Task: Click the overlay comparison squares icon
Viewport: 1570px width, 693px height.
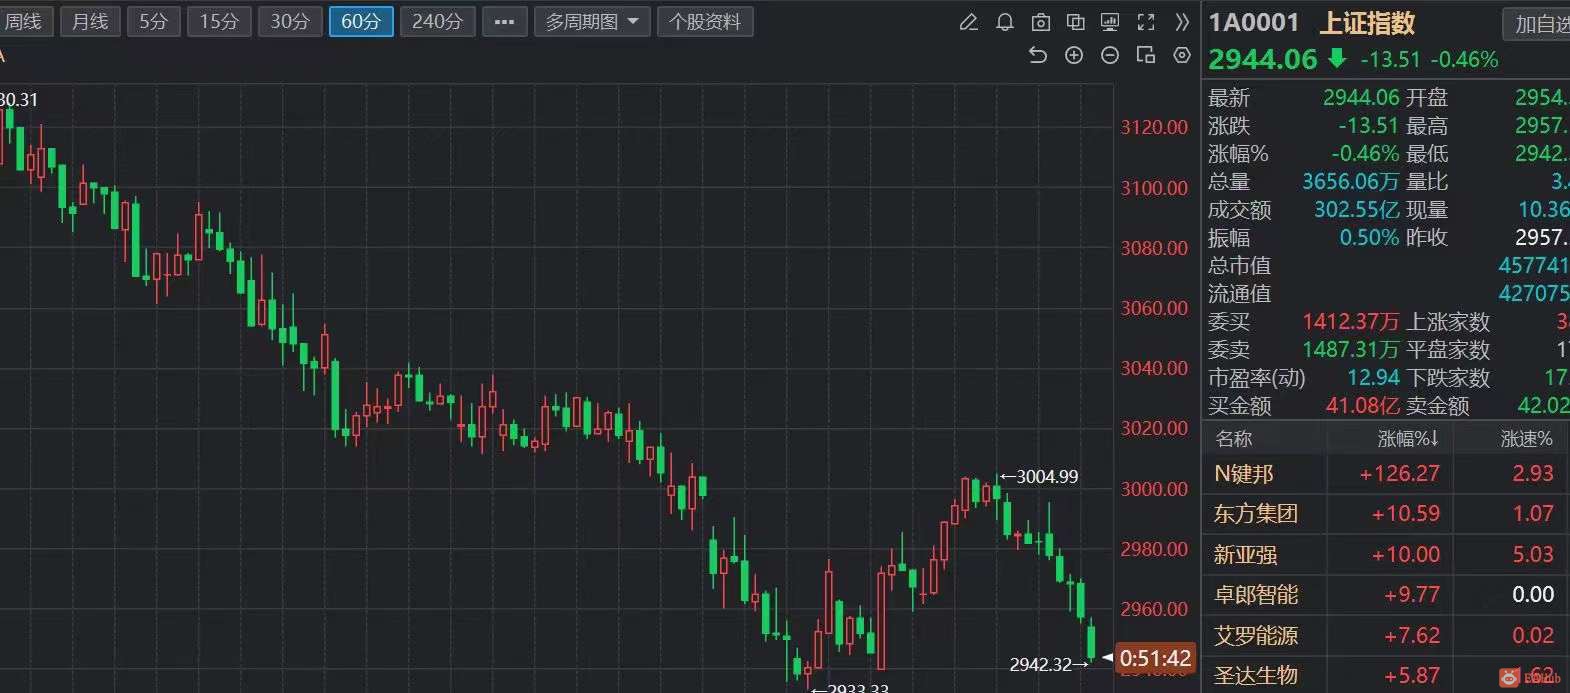Action: [x=1076, y=22]
